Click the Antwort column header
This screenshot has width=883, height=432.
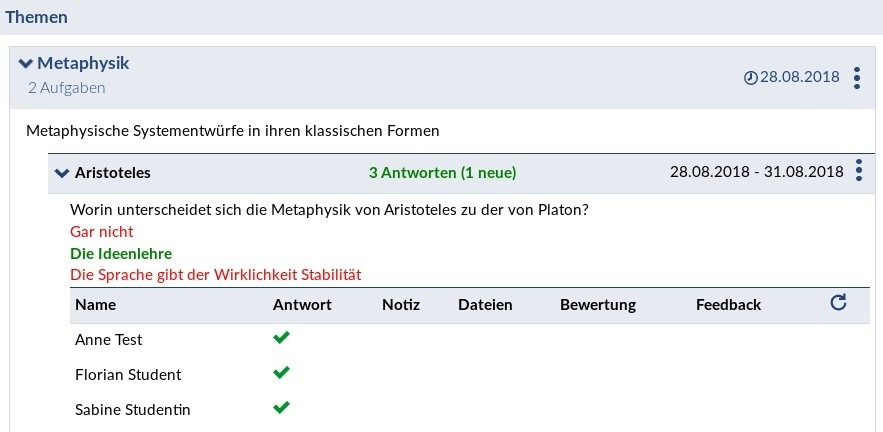(x=302, y=305)
